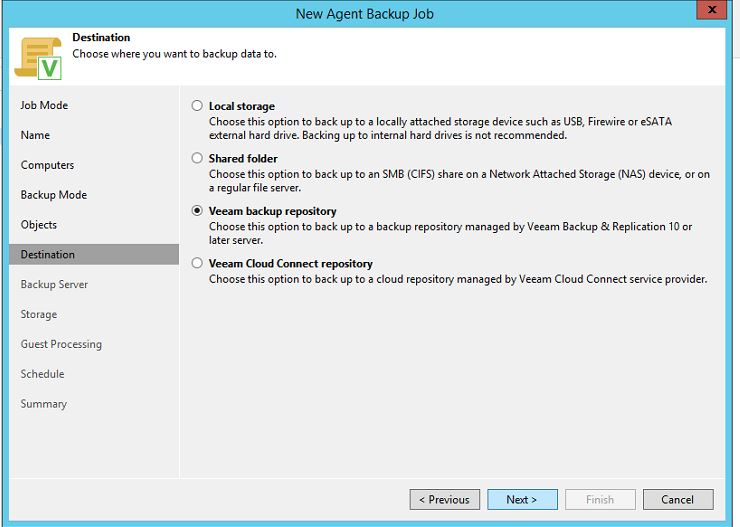The width and height of the screenshot is (740, 527).
Task: Cancel the backup job wizard
Action: [x=677, y=499]
